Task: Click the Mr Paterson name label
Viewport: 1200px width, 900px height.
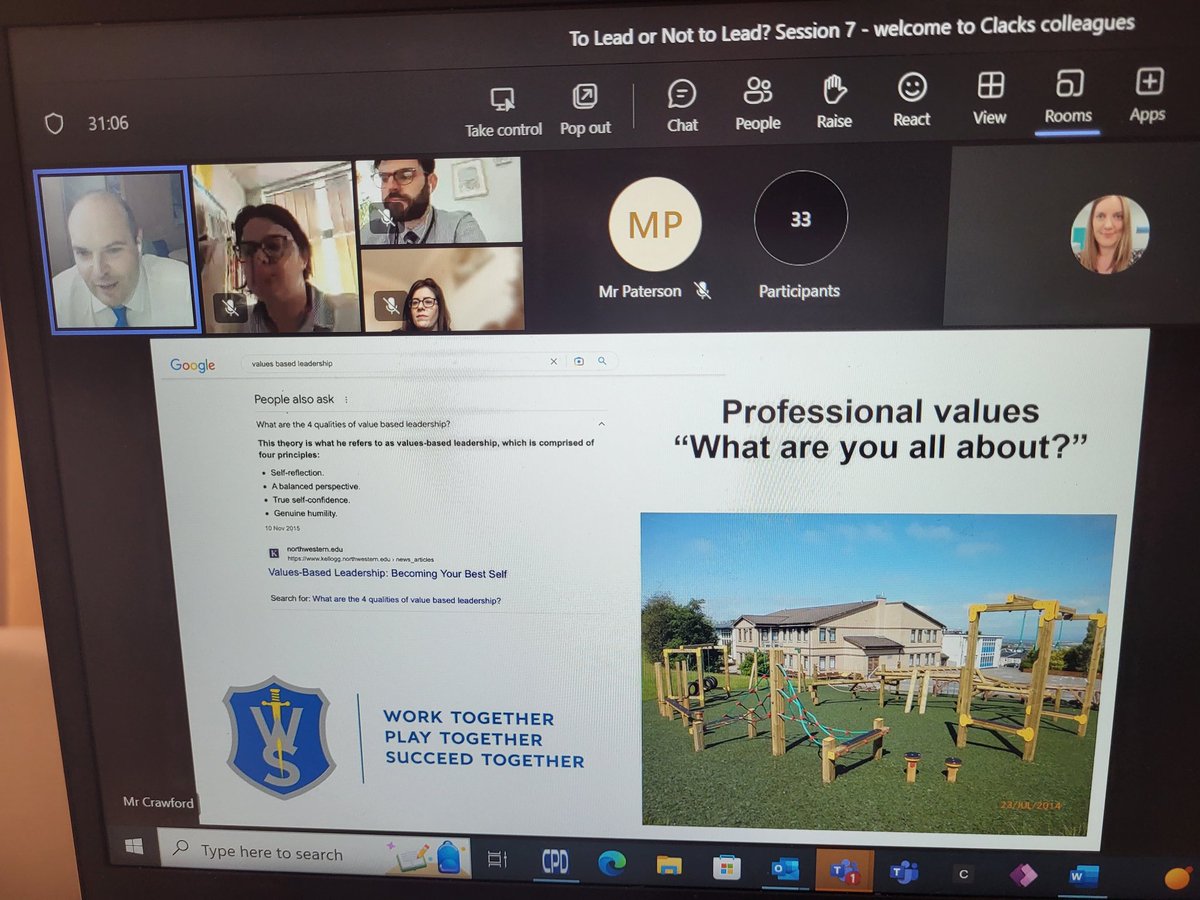Action: pyautogui.click(x=640, y=292)
